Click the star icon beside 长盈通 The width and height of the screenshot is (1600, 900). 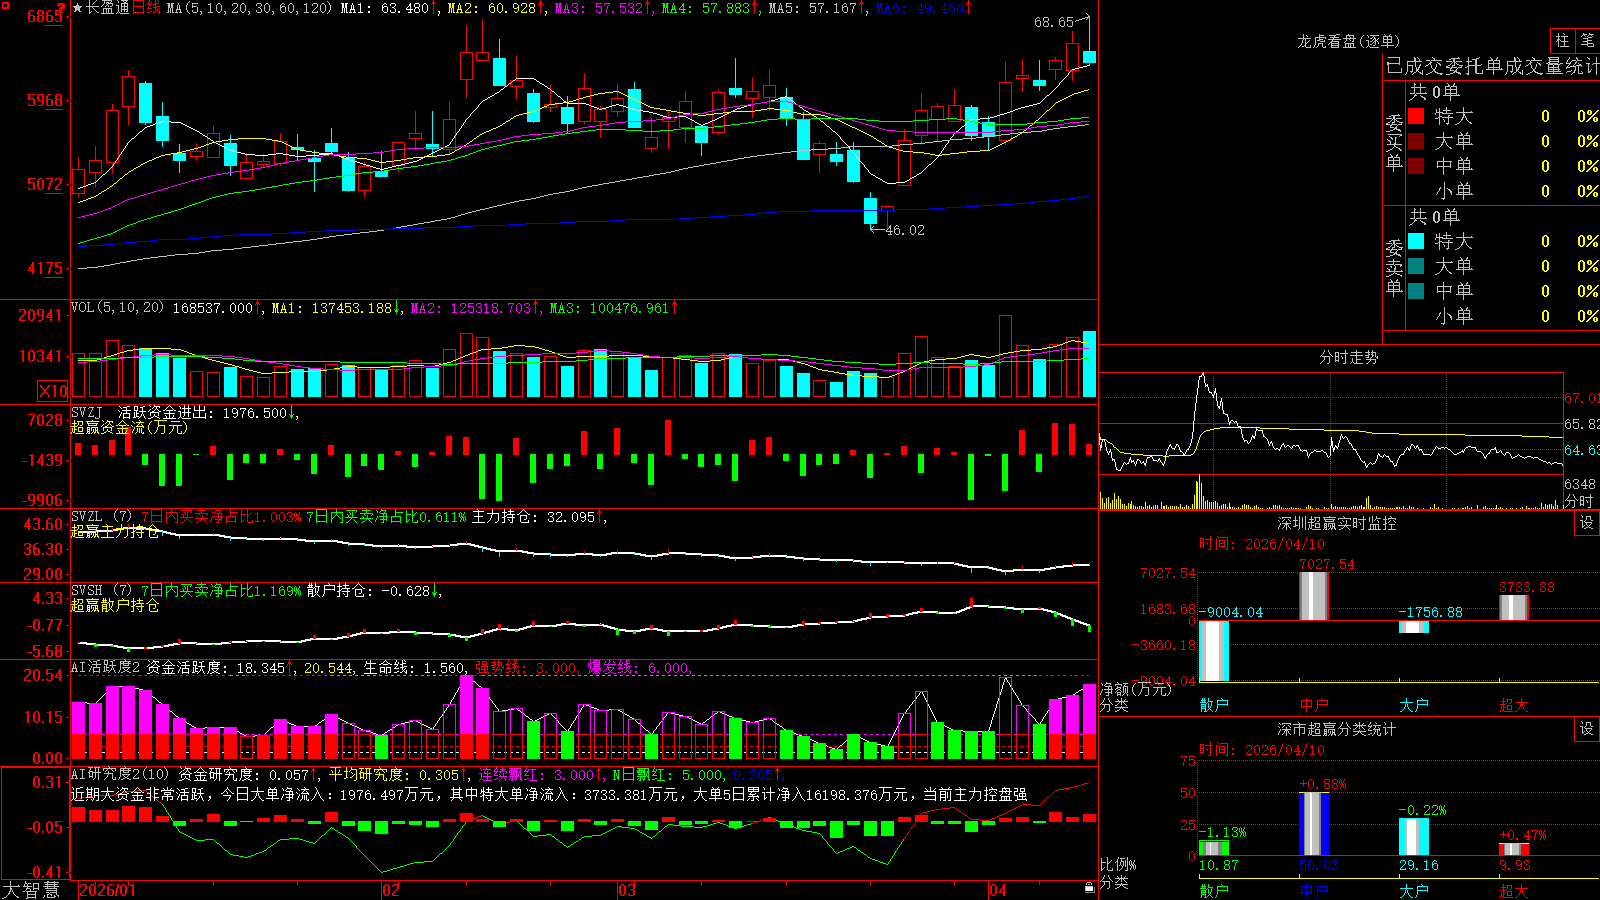(78, 8)
